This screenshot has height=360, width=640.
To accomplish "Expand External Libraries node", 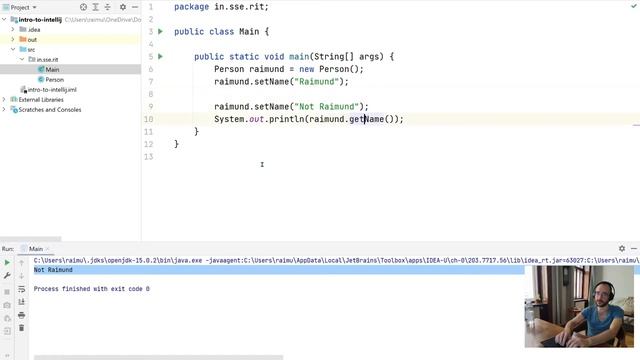I will click(4, 99).
